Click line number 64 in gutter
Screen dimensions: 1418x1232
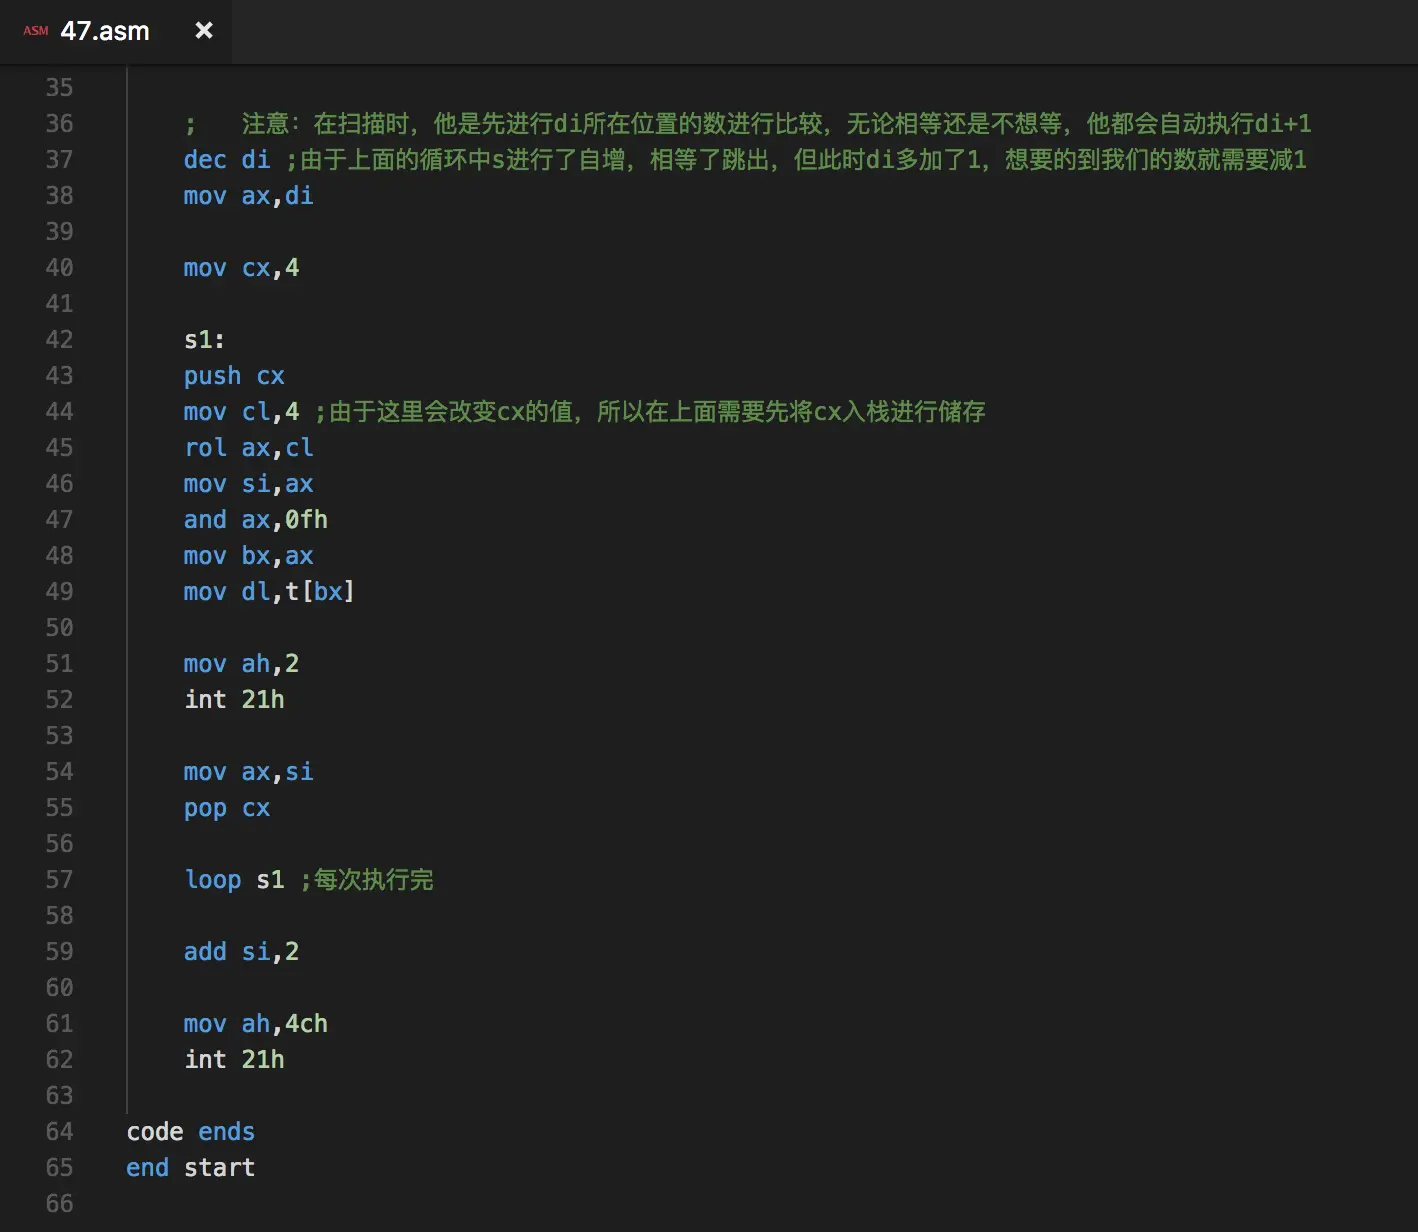pyautogui.click(x=59, y=1132)
